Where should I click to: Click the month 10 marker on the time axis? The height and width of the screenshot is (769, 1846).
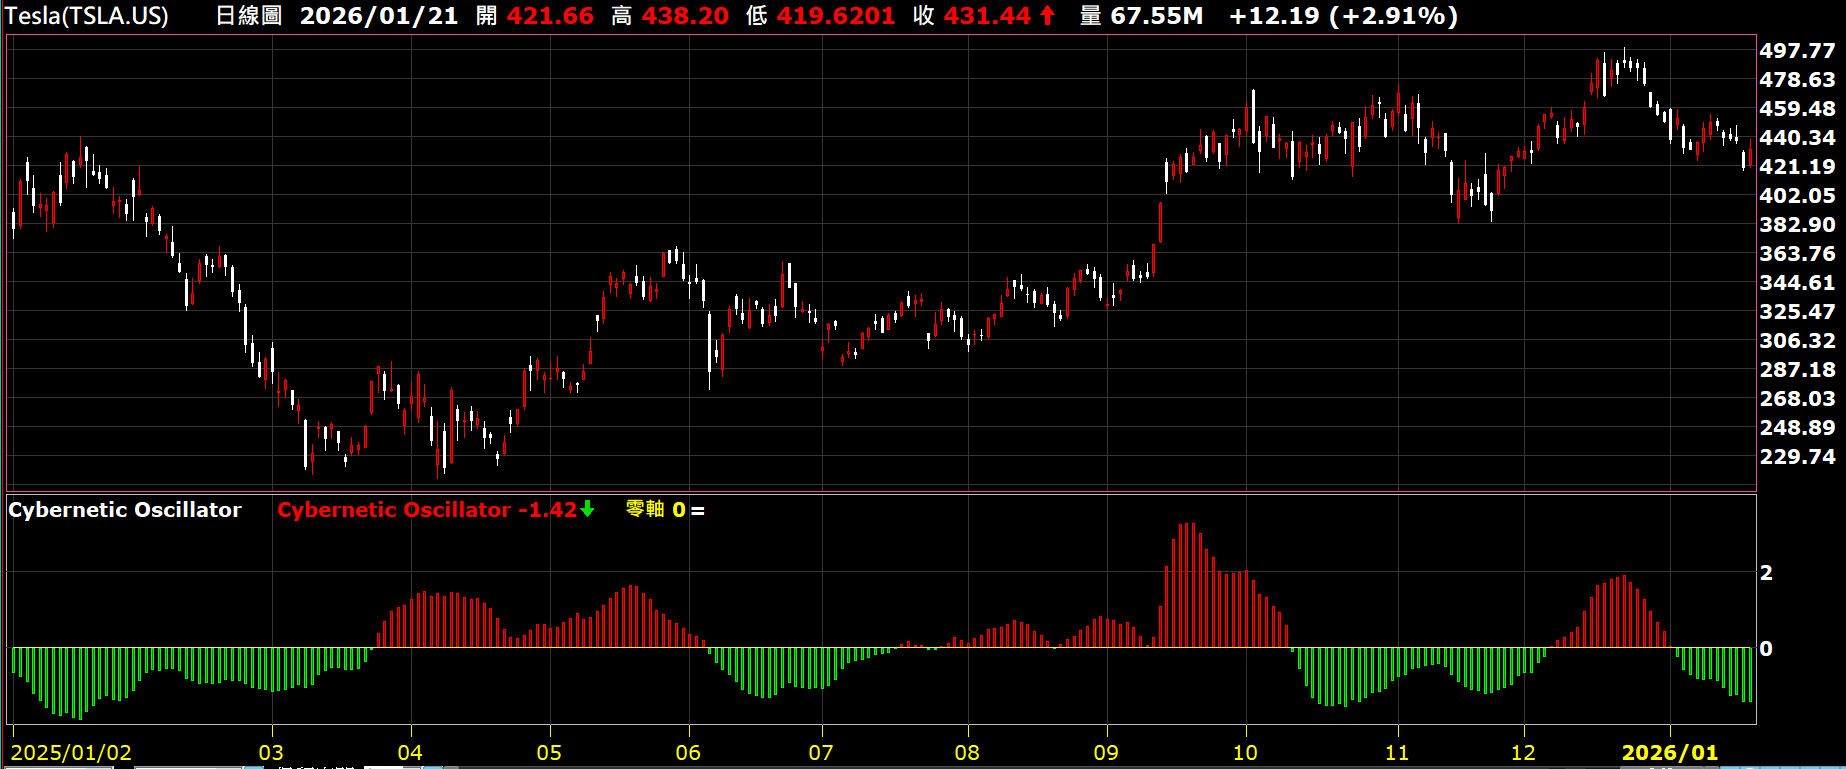1245,753
